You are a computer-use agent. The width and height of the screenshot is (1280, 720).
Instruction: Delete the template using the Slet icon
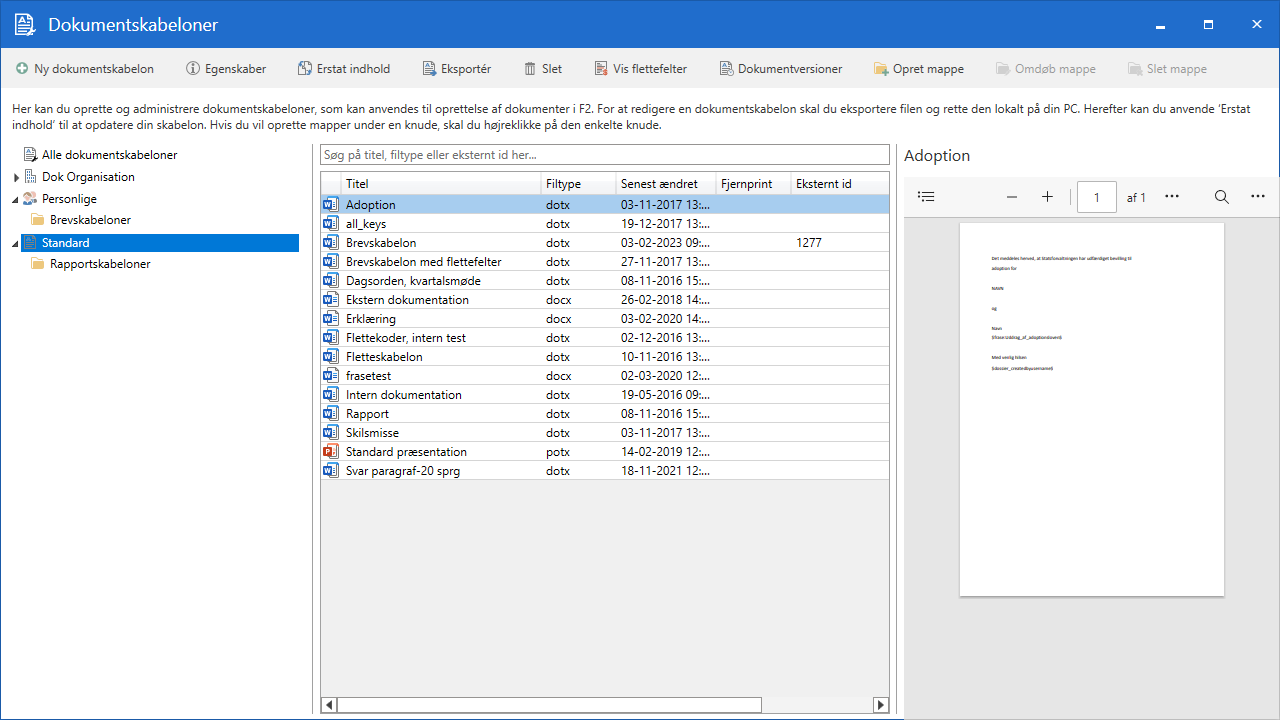point(530,69)
